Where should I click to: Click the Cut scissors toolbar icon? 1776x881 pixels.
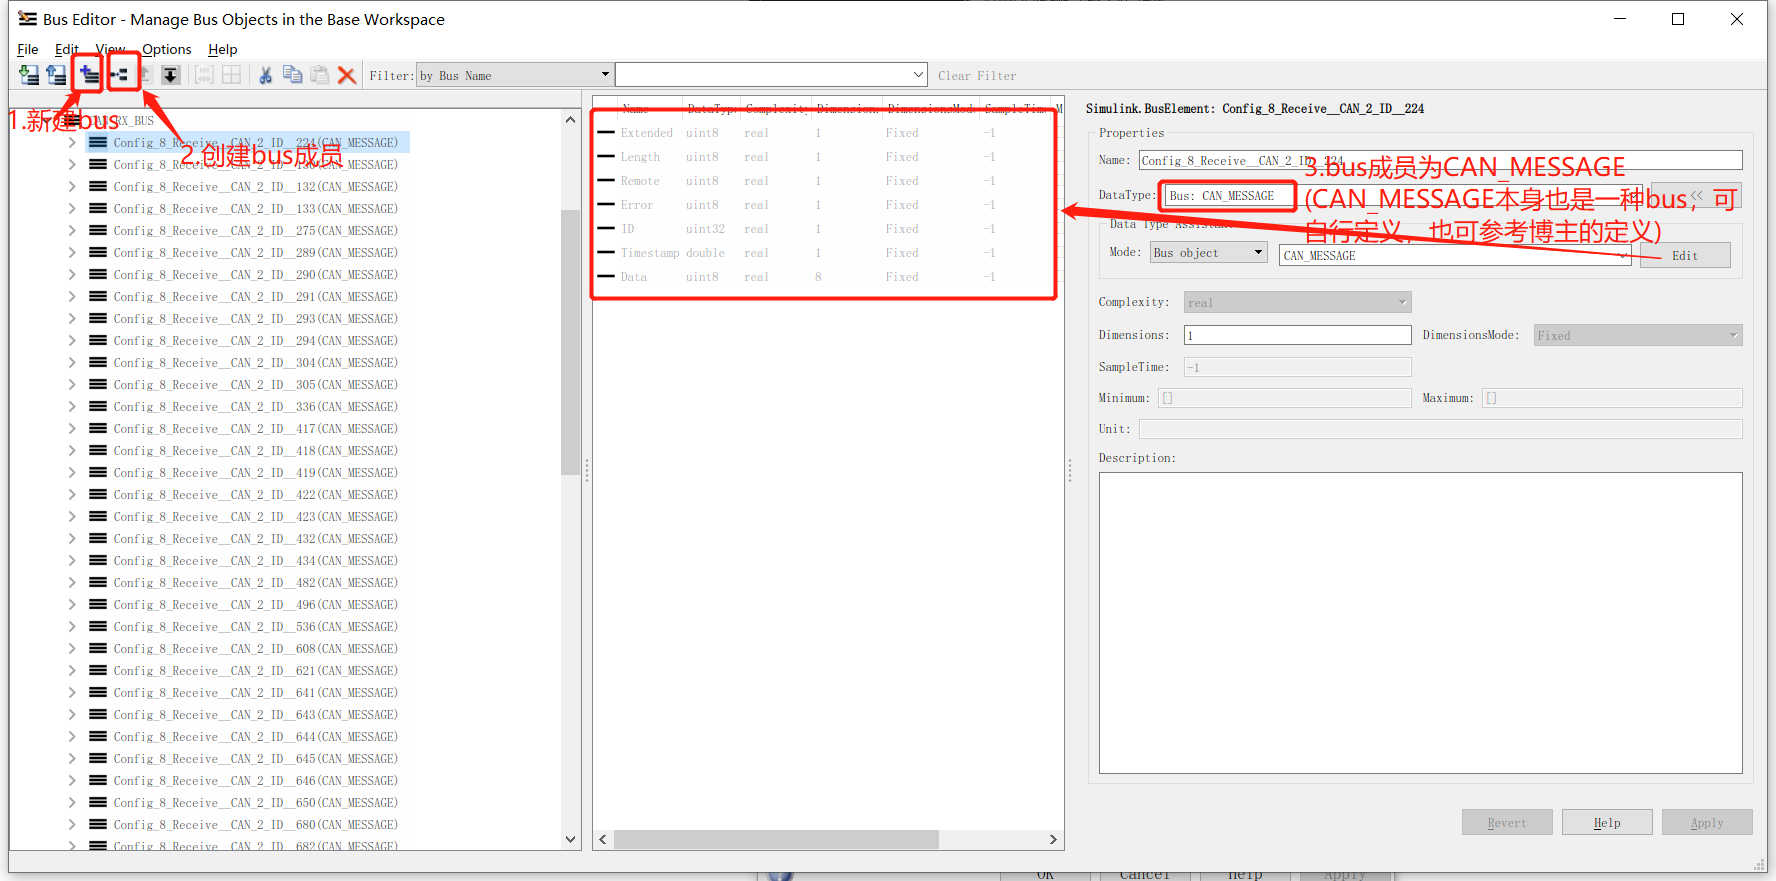(x=266, y=75)
